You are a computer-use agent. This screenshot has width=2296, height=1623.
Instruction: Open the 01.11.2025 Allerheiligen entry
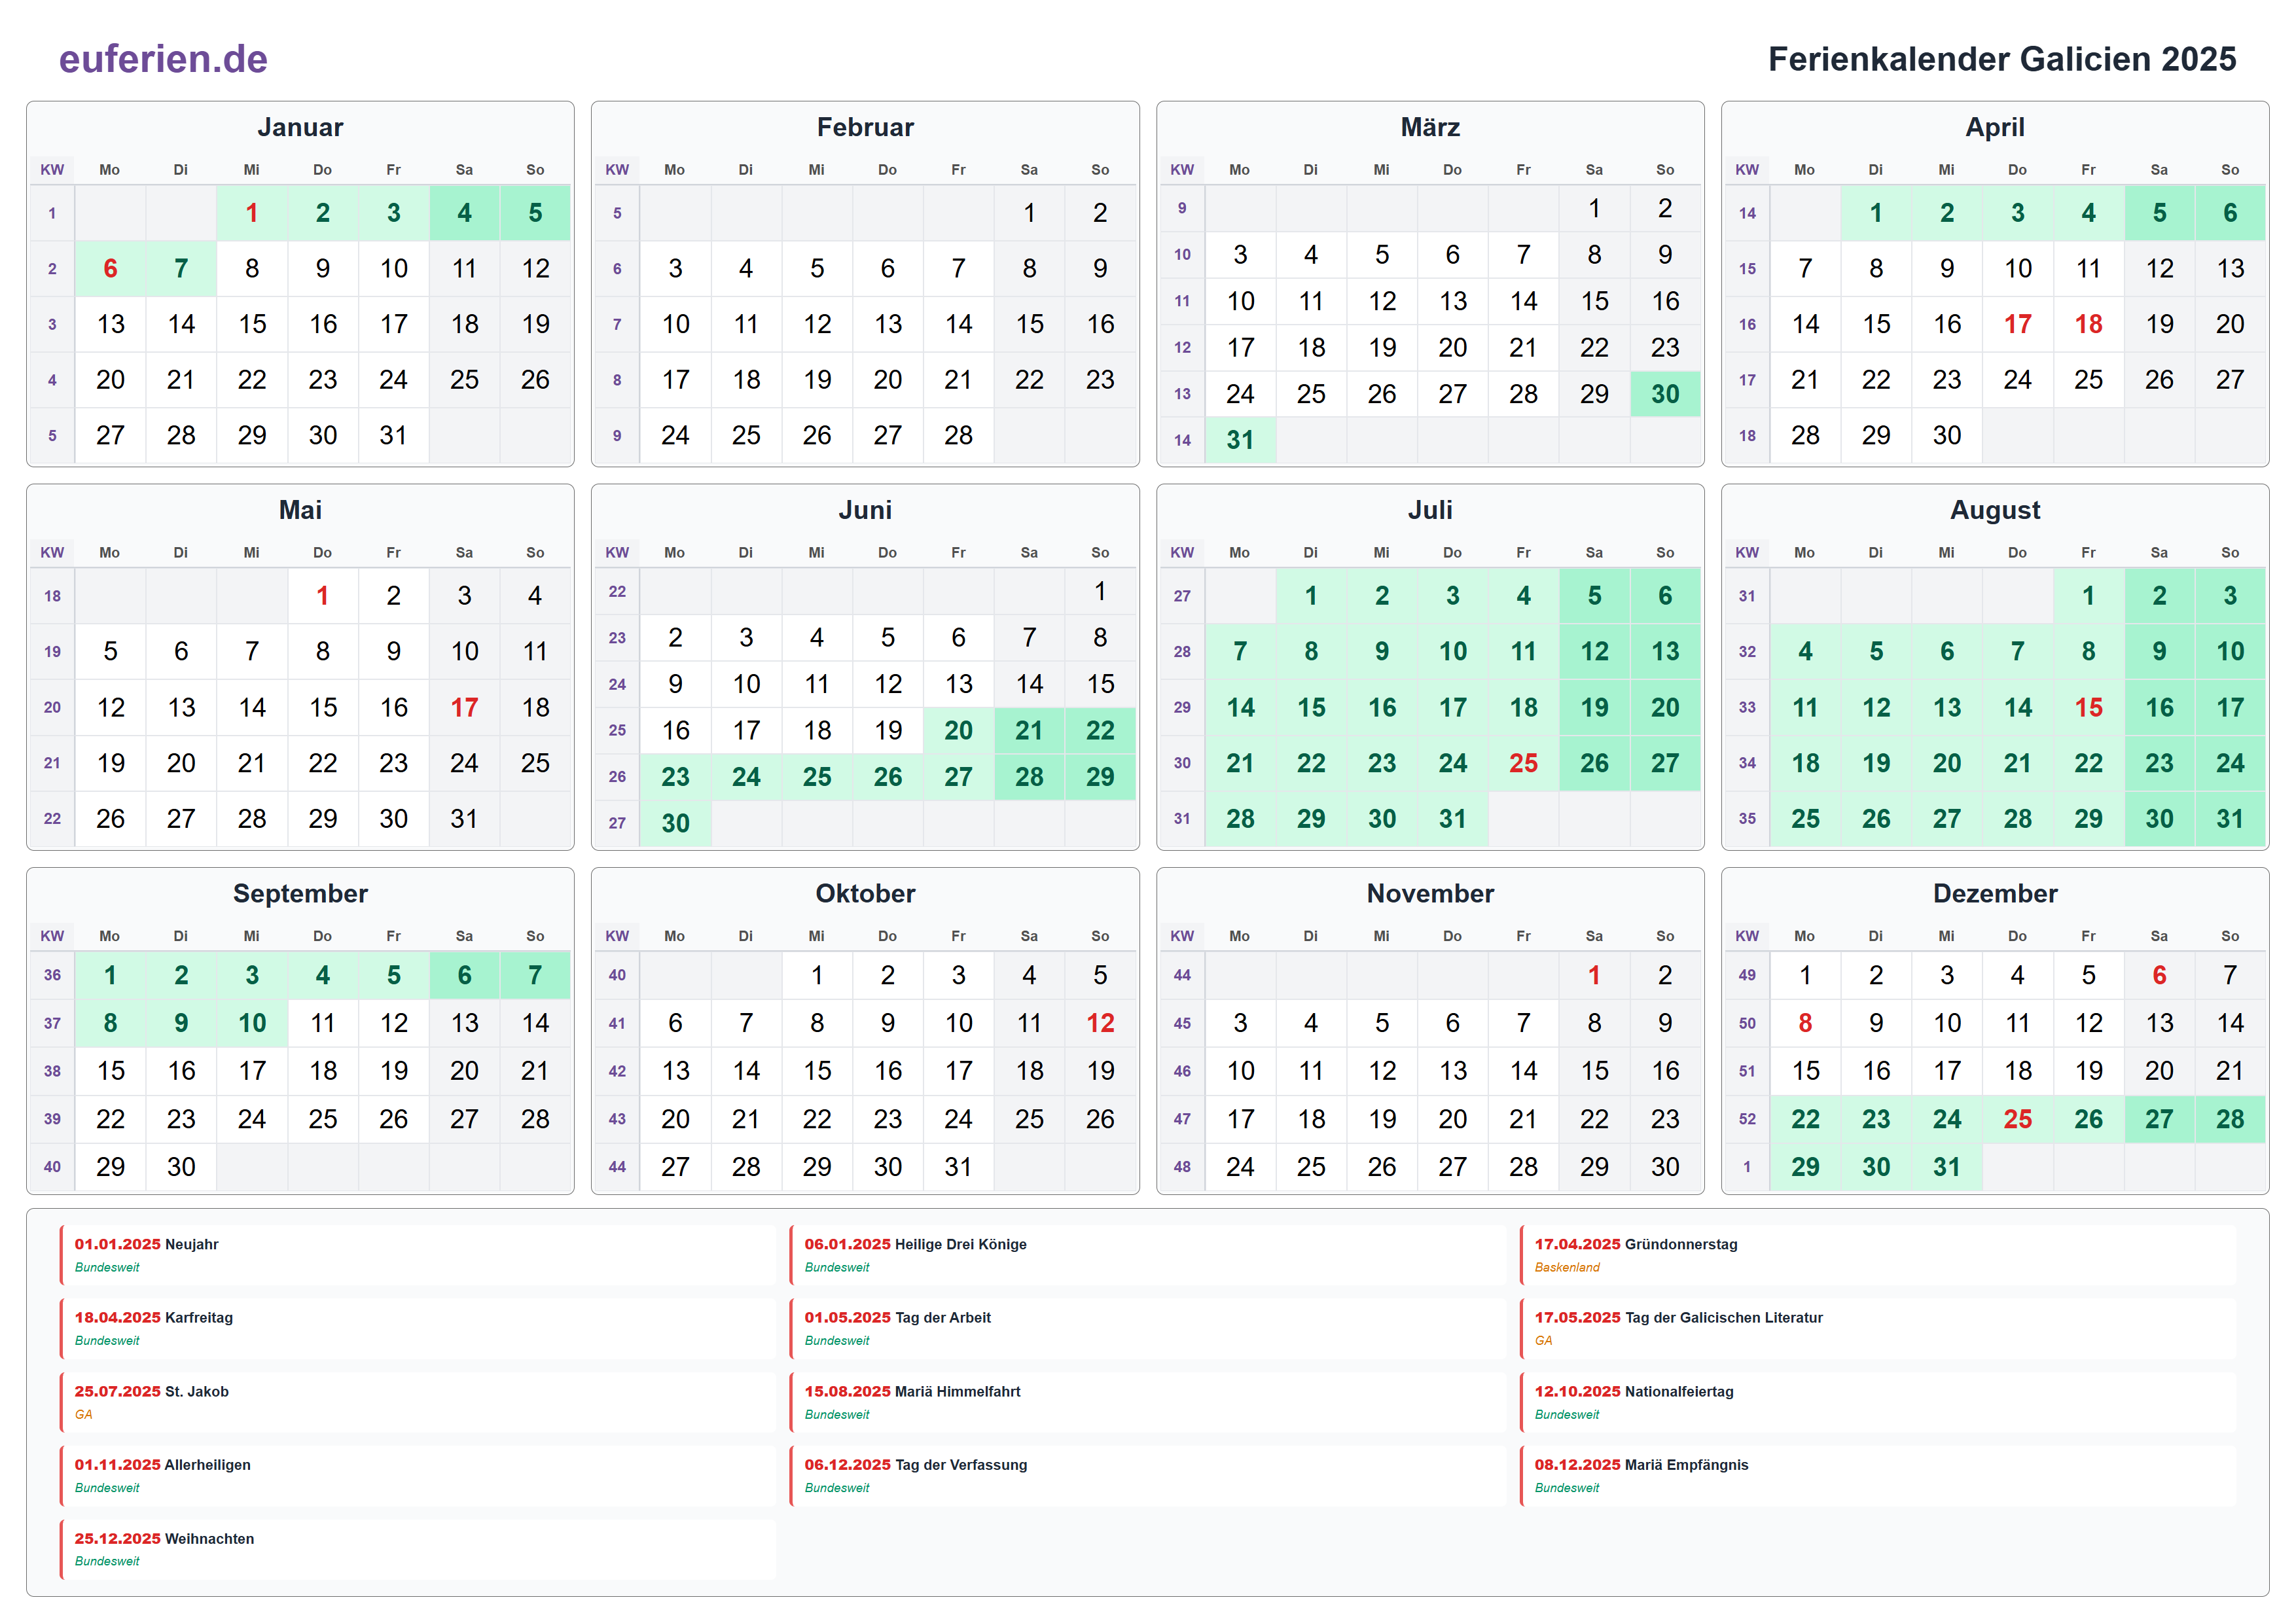pyautogui.click(x=418, y=1475)
